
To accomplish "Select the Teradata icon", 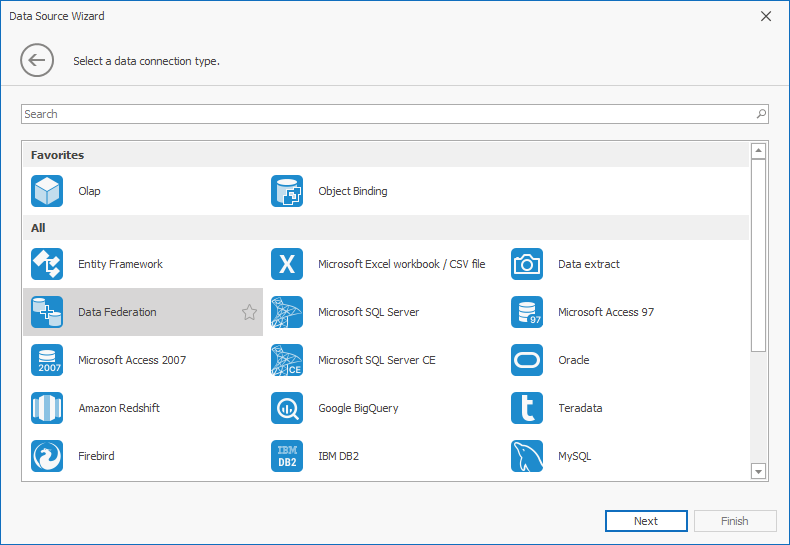I will [x=527, y=408].
